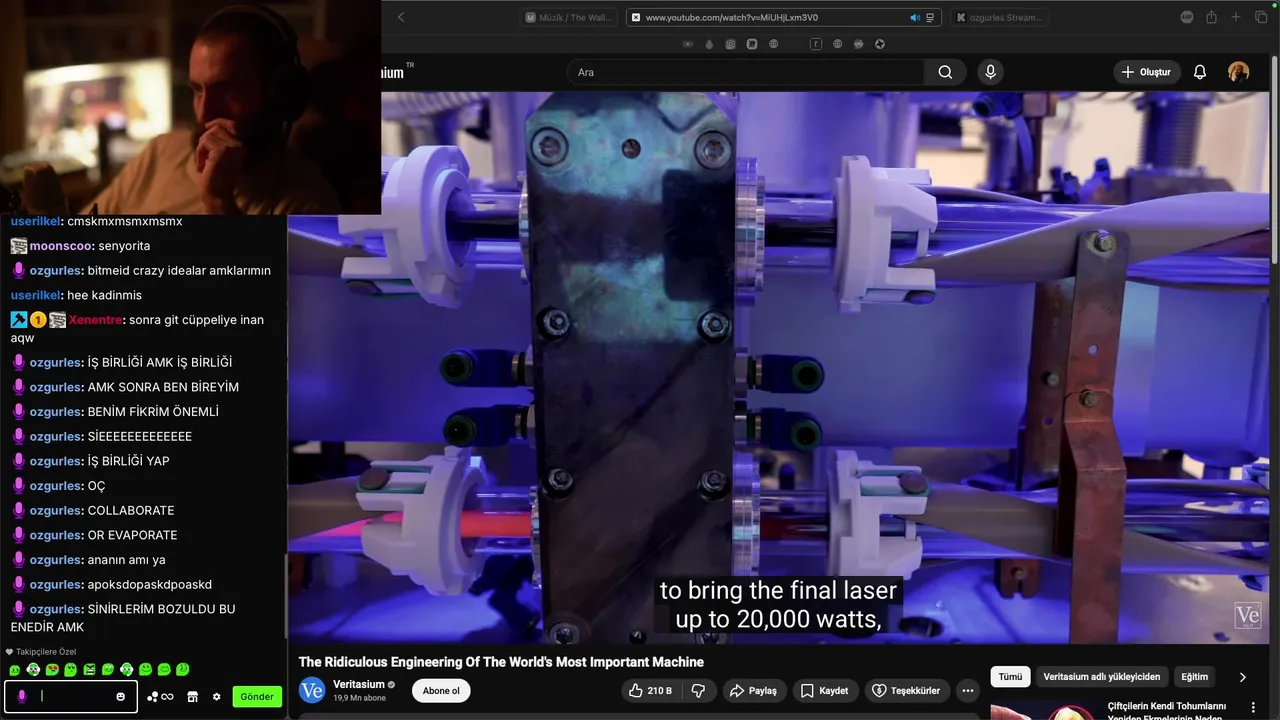
Task: Switch to the ozgurles Stream browser tab
Action: pyautogui.click(x=999, y=17)
